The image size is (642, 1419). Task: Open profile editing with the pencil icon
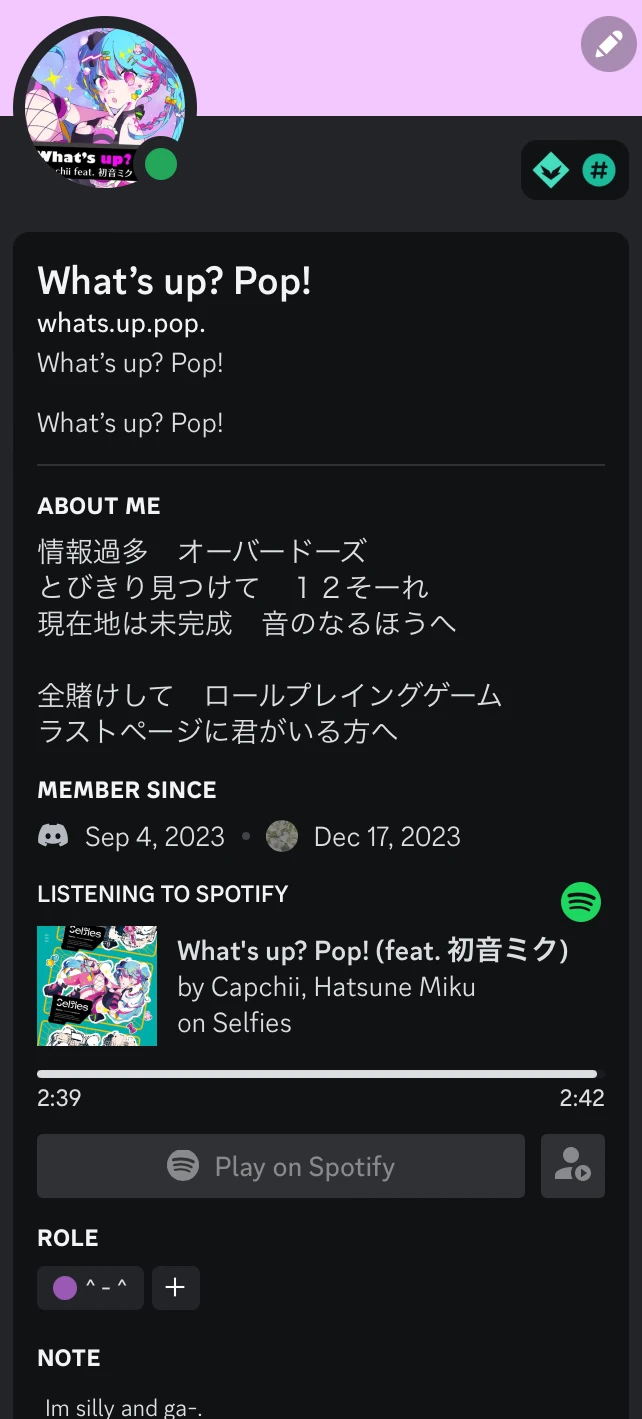(607, 45)
